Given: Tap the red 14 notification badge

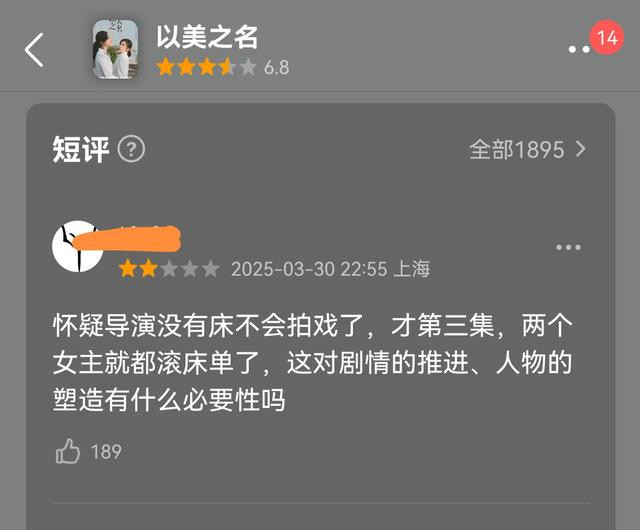Looking at the screenshot, I should [607, 38].
